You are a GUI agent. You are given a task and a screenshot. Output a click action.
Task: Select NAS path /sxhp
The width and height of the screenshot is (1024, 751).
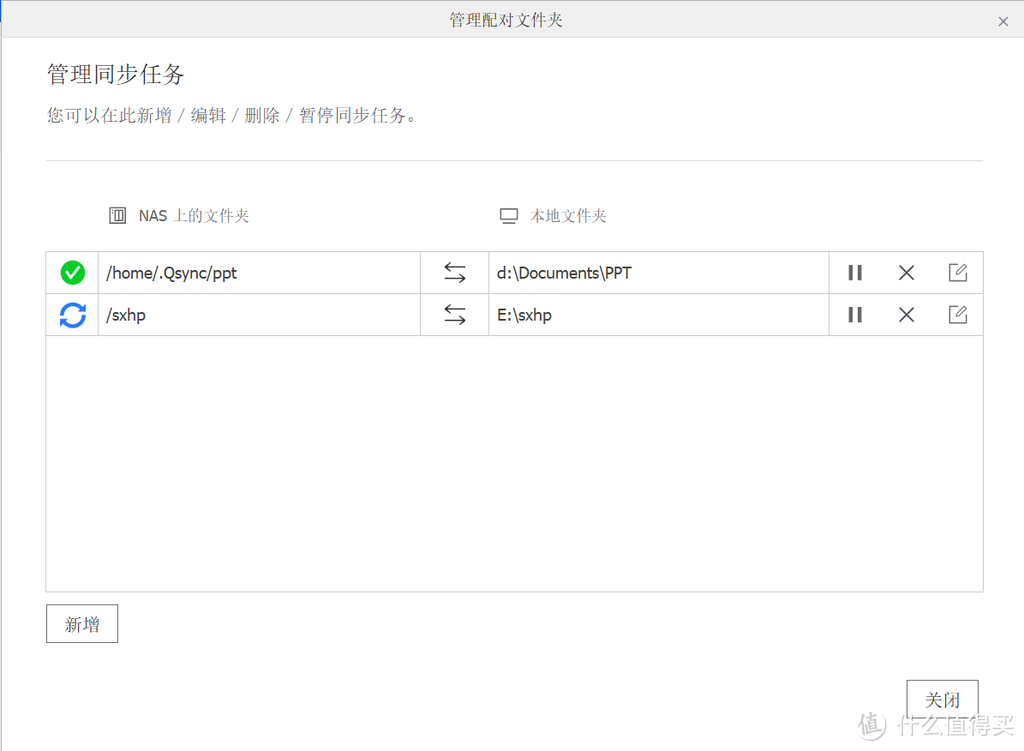tap(259, 315)
